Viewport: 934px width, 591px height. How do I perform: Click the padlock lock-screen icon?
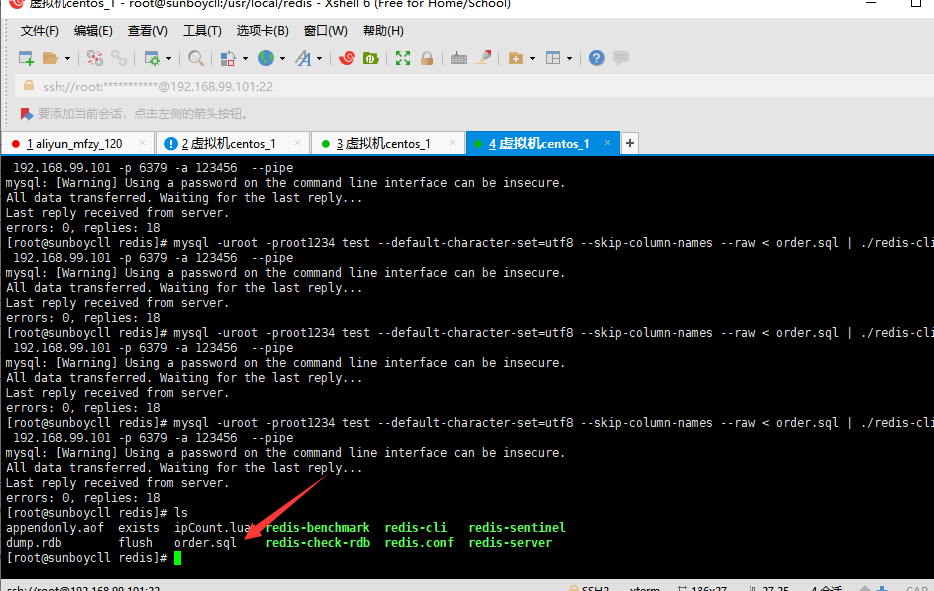(x=426, y=58)
